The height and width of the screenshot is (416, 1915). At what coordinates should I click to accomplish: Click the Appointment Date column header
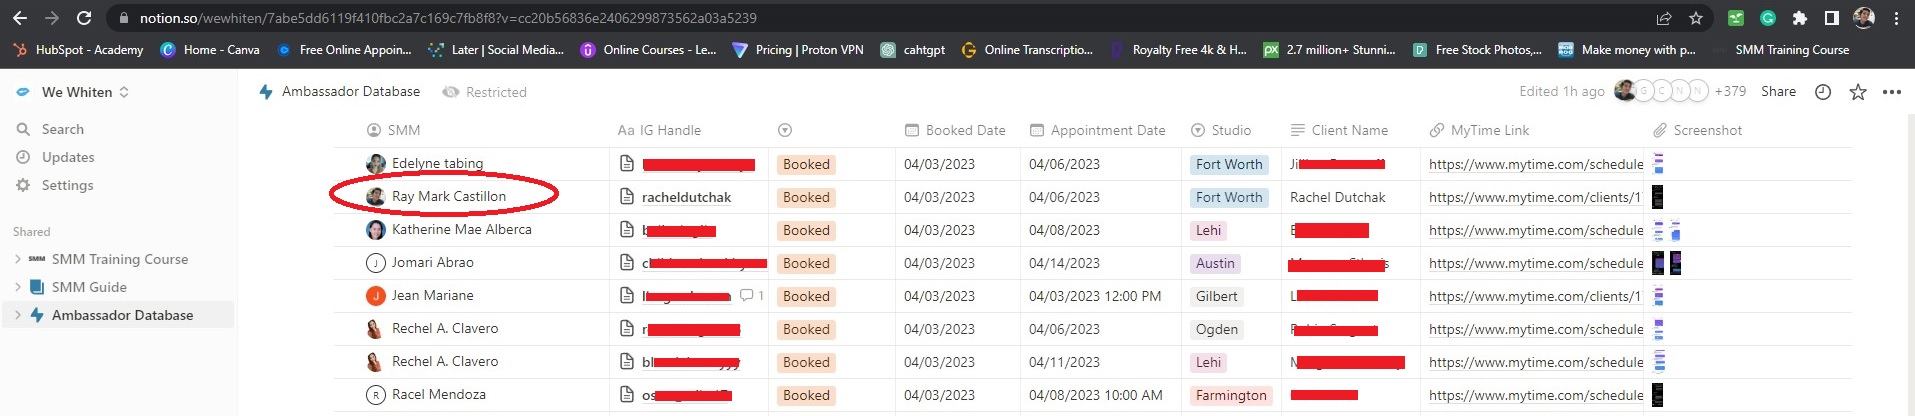coord(1107,130)
